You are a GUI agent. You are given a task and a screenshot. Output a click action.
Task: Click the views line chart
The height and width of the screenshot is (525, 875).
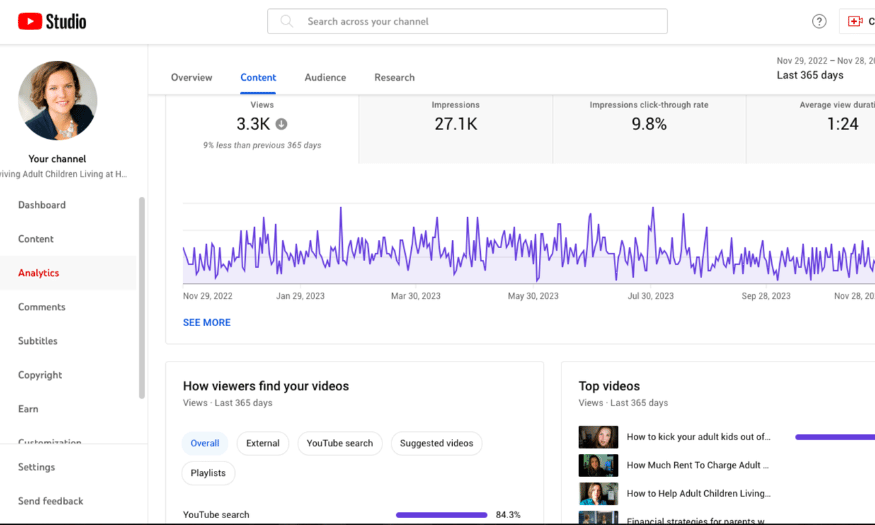528,245
